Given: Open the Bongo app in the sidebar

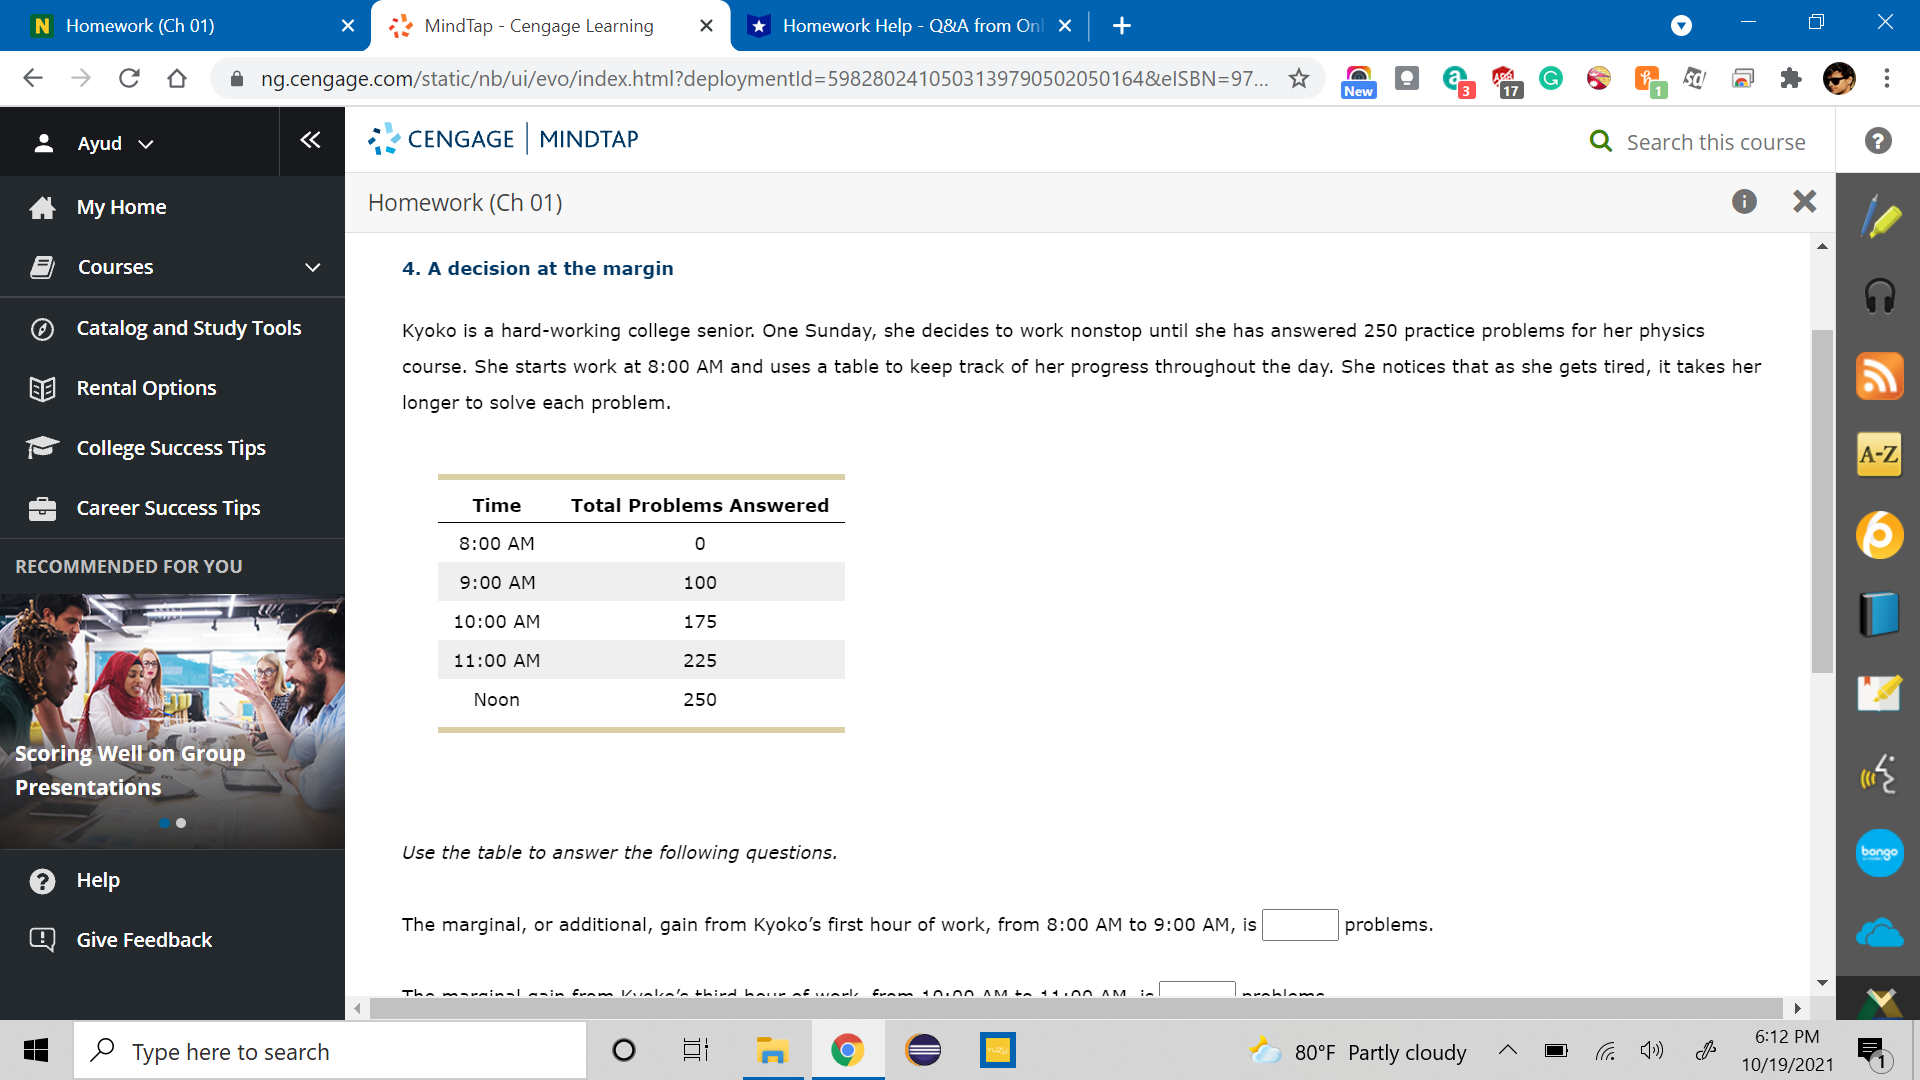Looking at the screenshot, I should coord(1879,853).
